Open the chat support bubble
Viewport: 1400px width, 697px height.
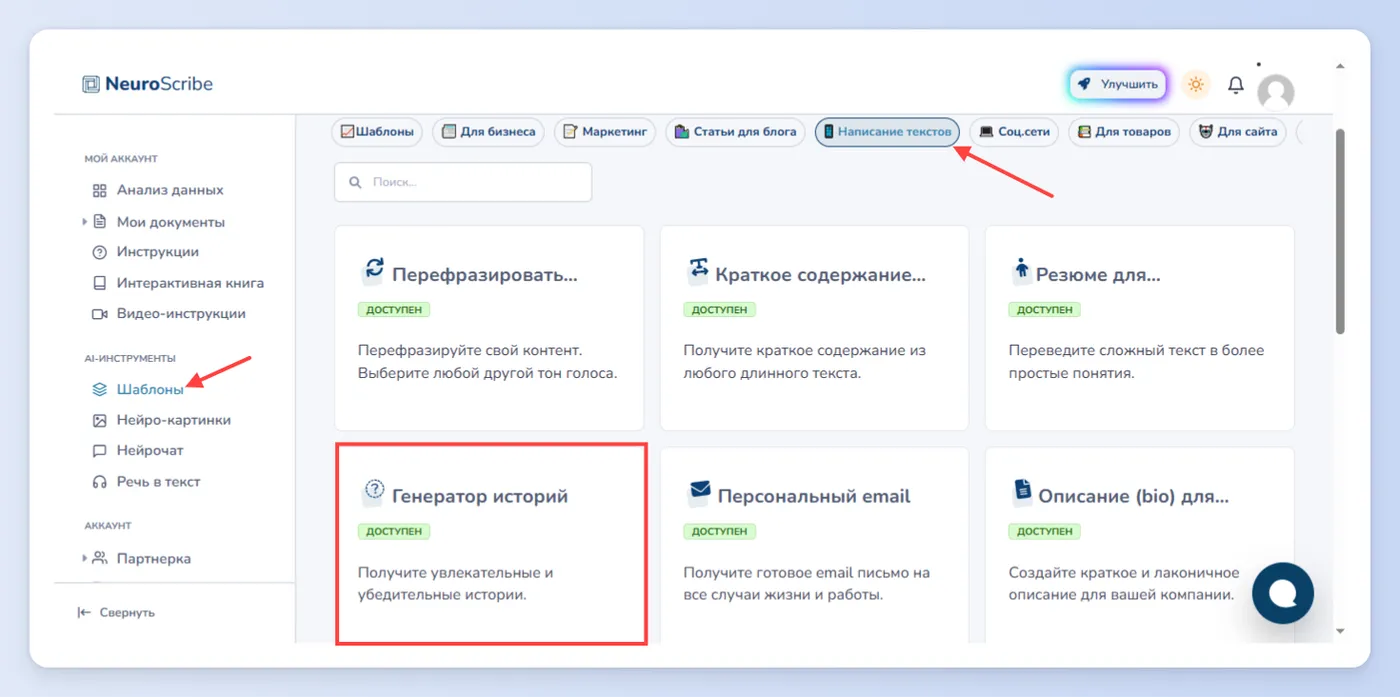1283,593
